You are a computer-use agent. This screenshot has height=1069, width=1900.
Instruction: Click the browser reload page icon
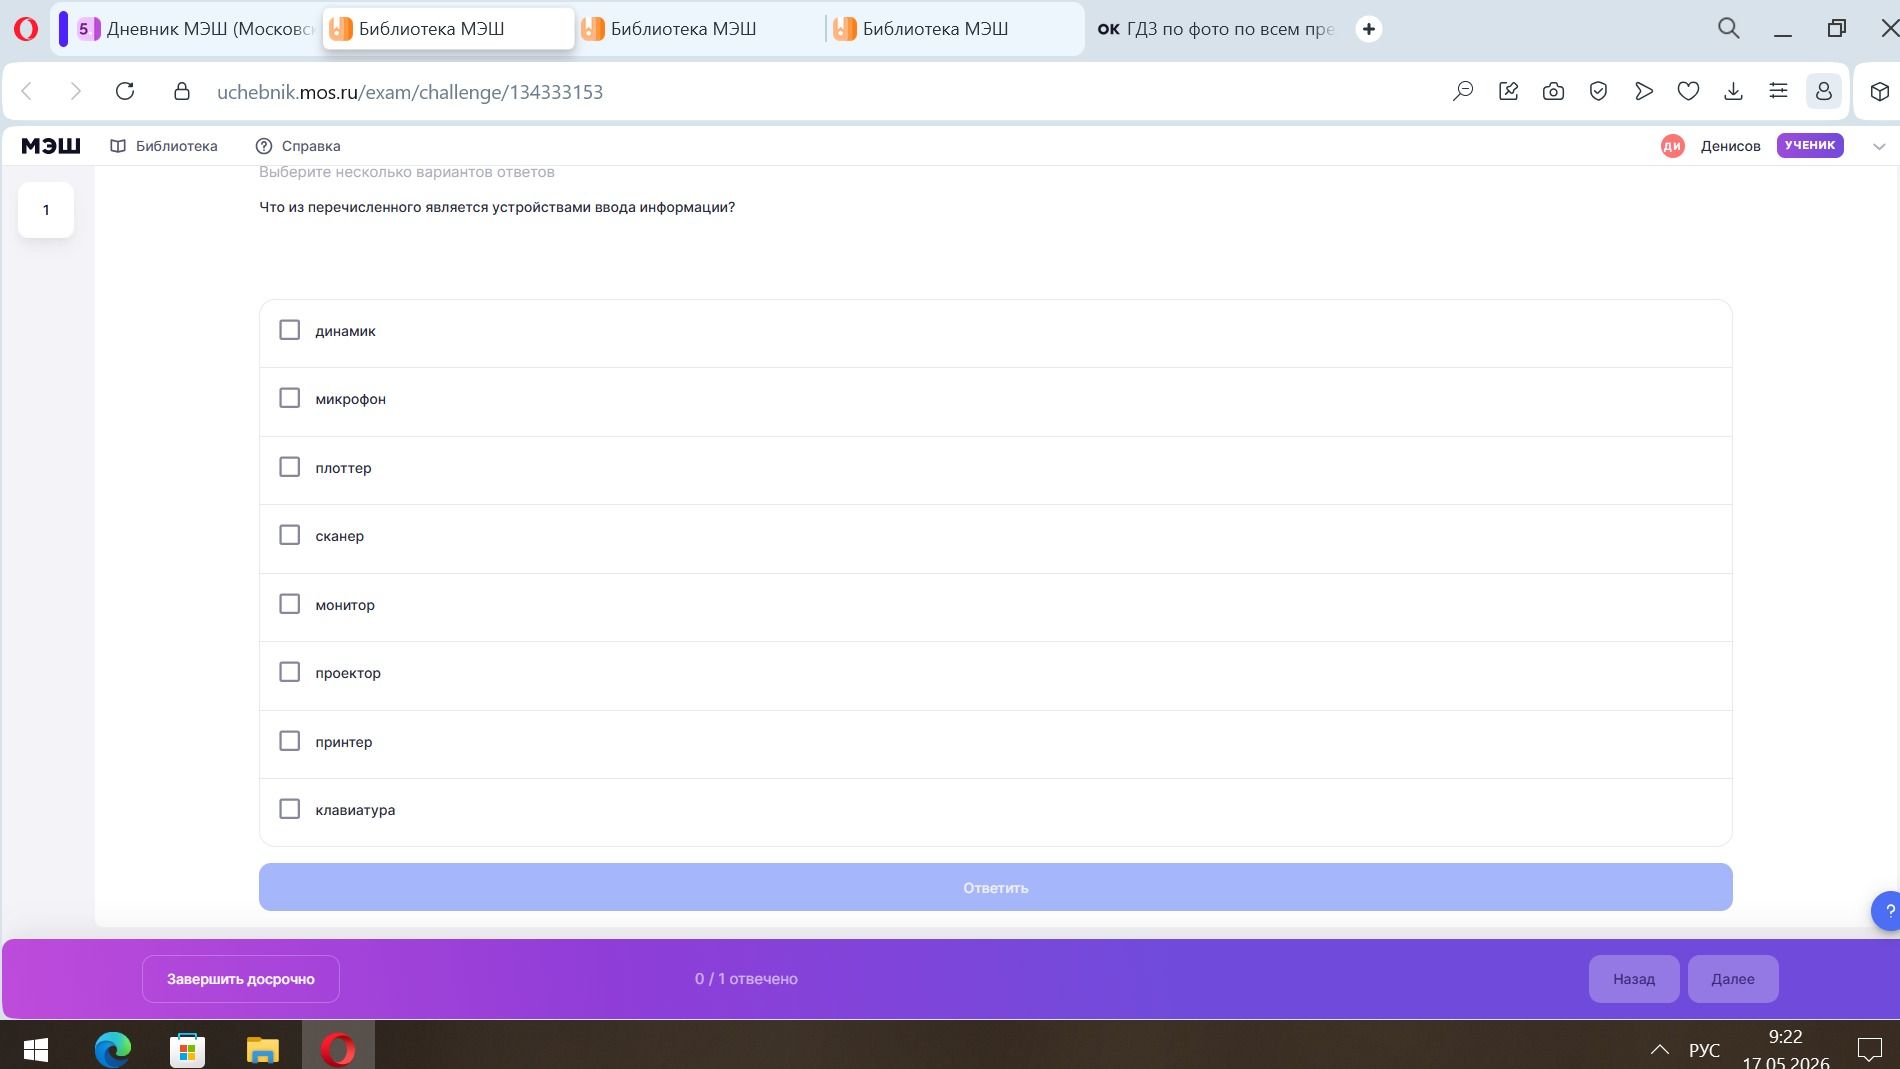125,91
